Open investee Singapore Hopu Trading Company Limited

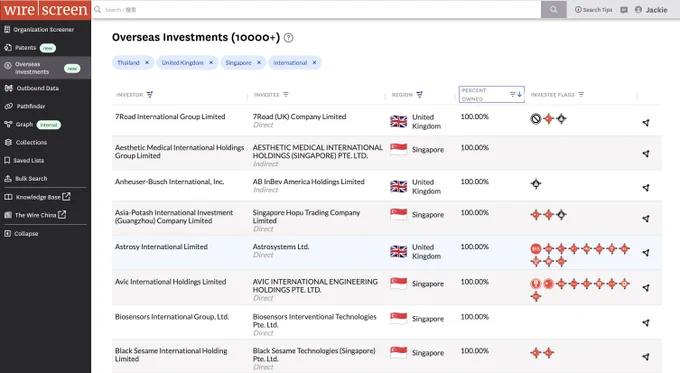point(306,216)
